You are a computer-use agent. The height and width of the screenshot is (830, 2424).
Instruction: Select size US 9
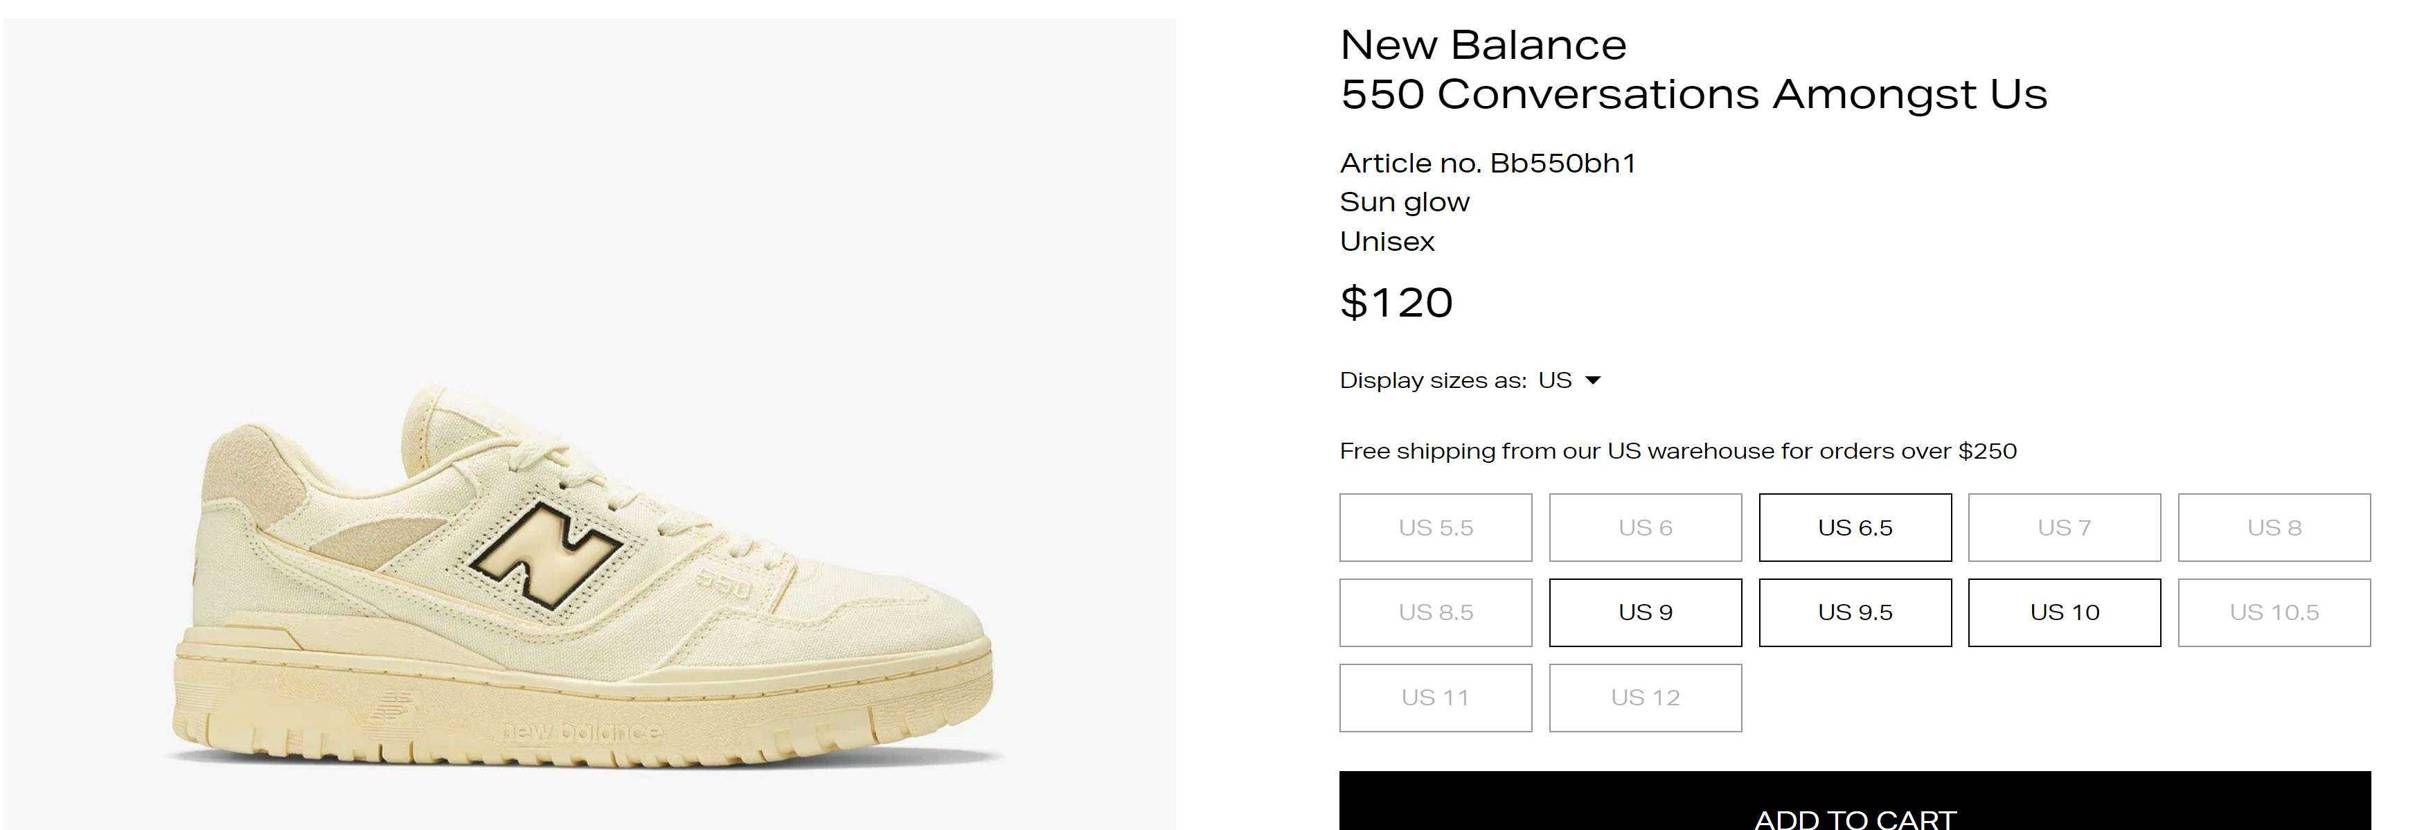[1645, 612]
